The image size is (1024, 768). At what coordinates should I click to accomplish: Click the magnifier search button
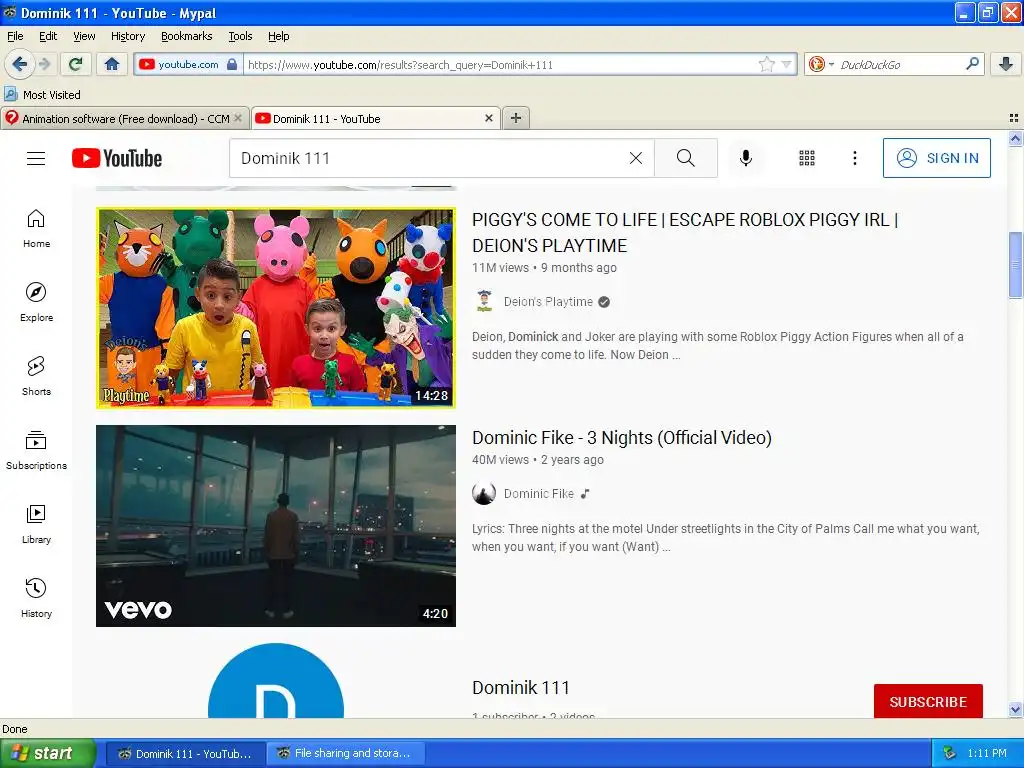(686, 158)
